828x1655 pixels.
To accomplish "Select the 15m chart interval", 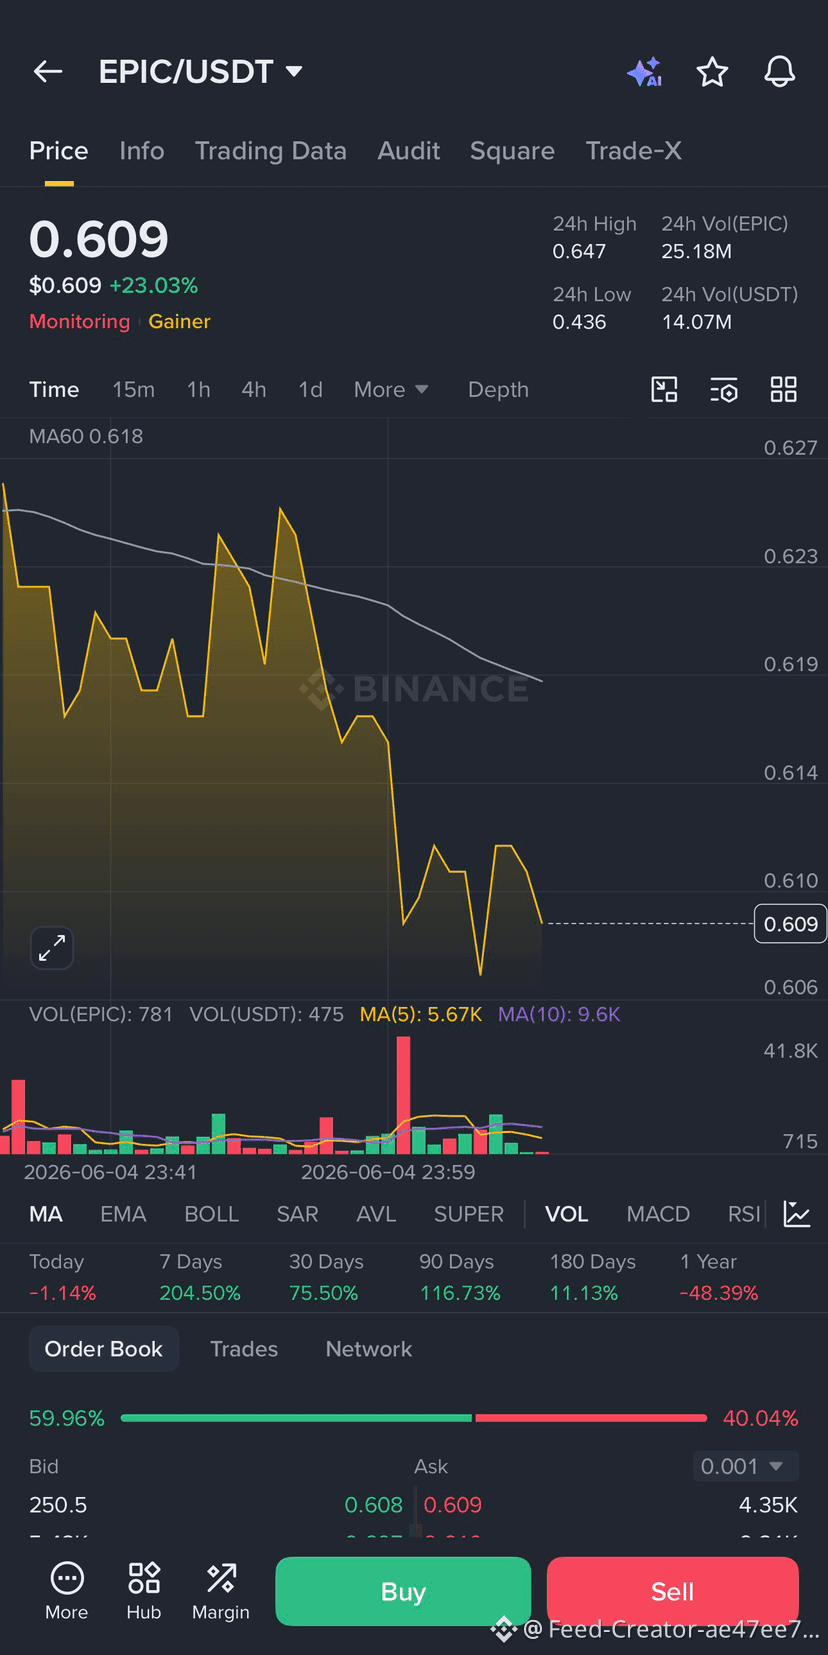I will click(134, 390).
